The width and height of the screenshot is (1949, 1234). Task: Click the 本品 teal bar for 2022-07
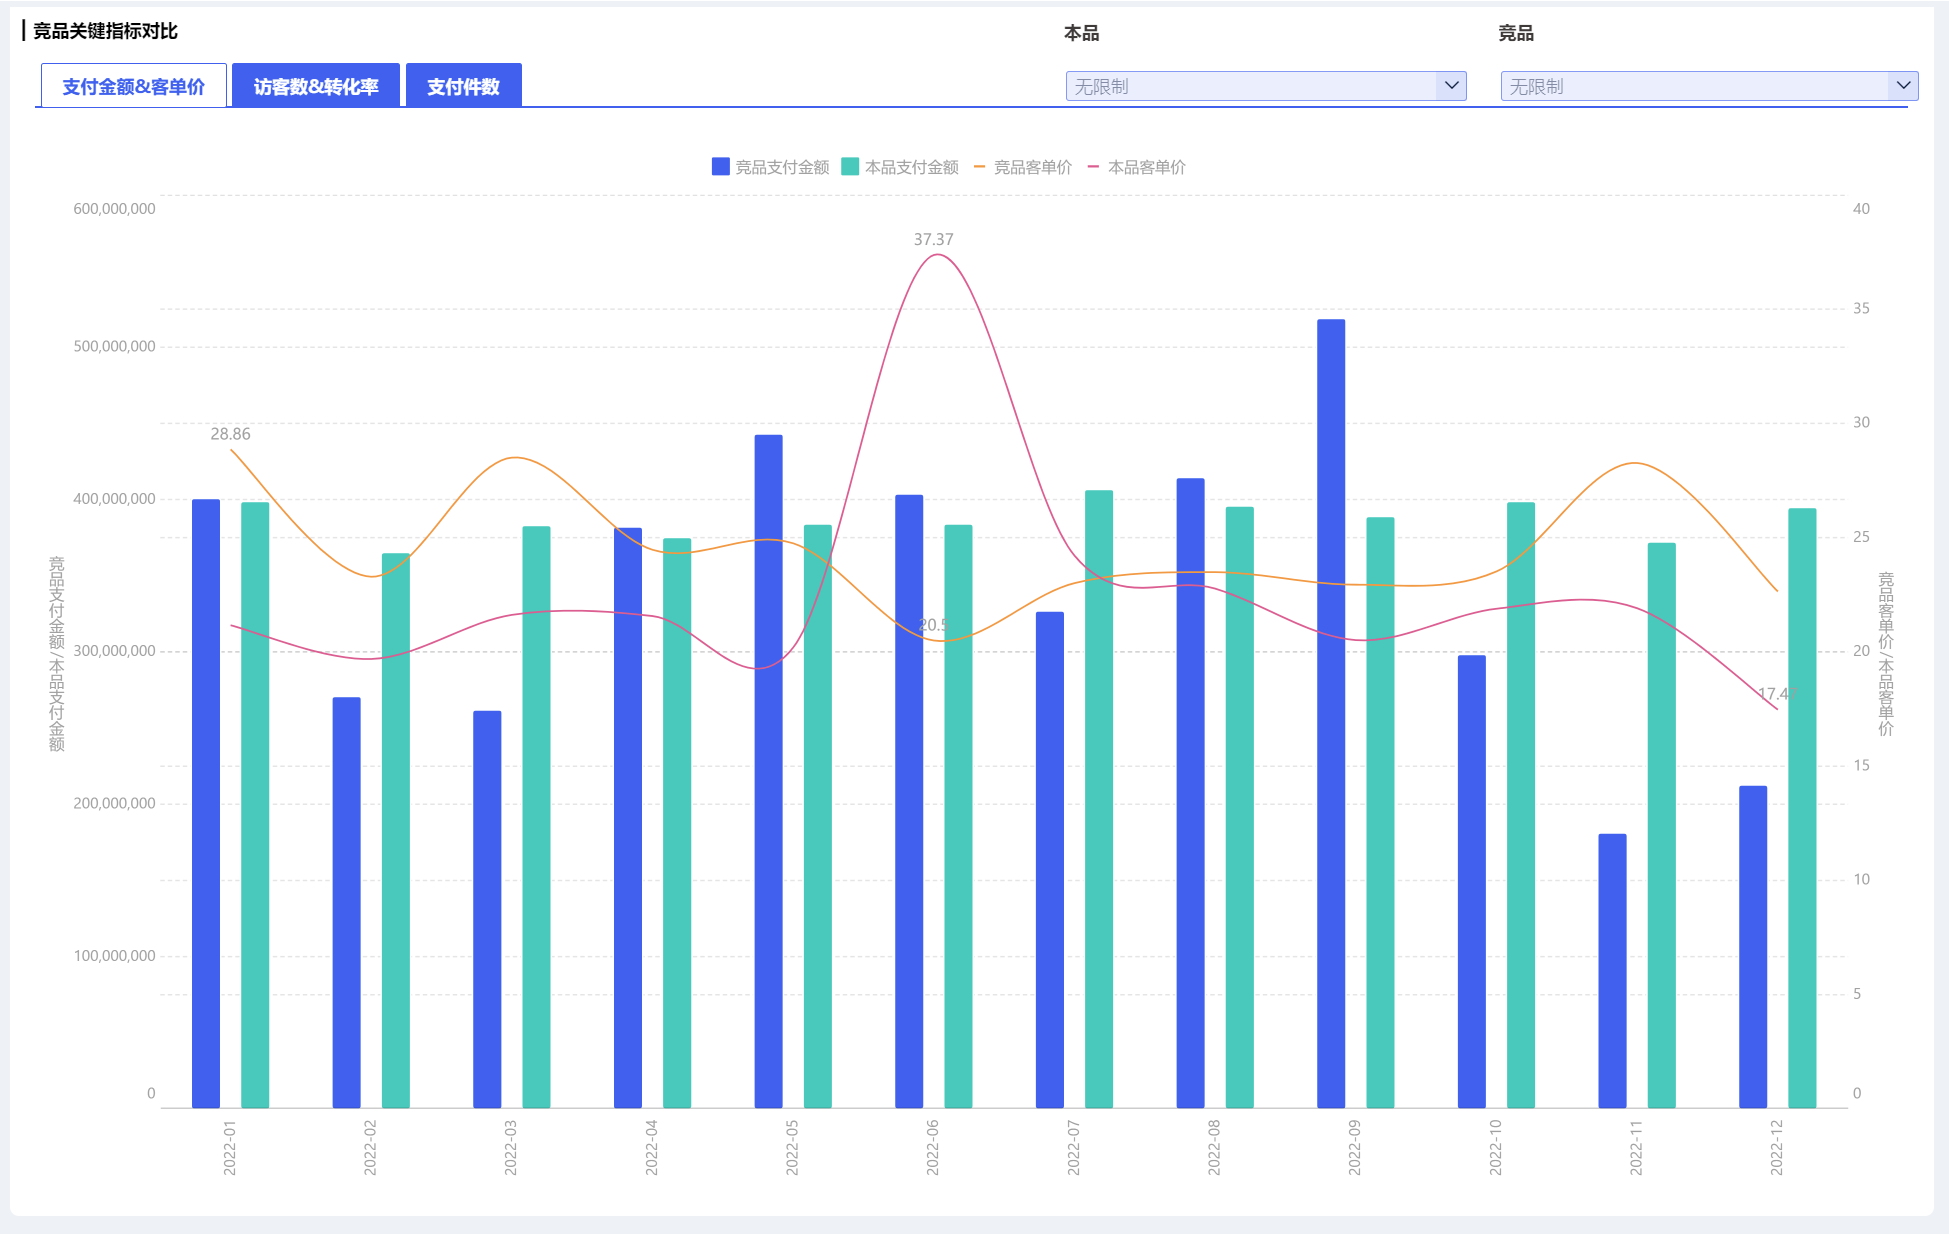(x=1099, y=799)
